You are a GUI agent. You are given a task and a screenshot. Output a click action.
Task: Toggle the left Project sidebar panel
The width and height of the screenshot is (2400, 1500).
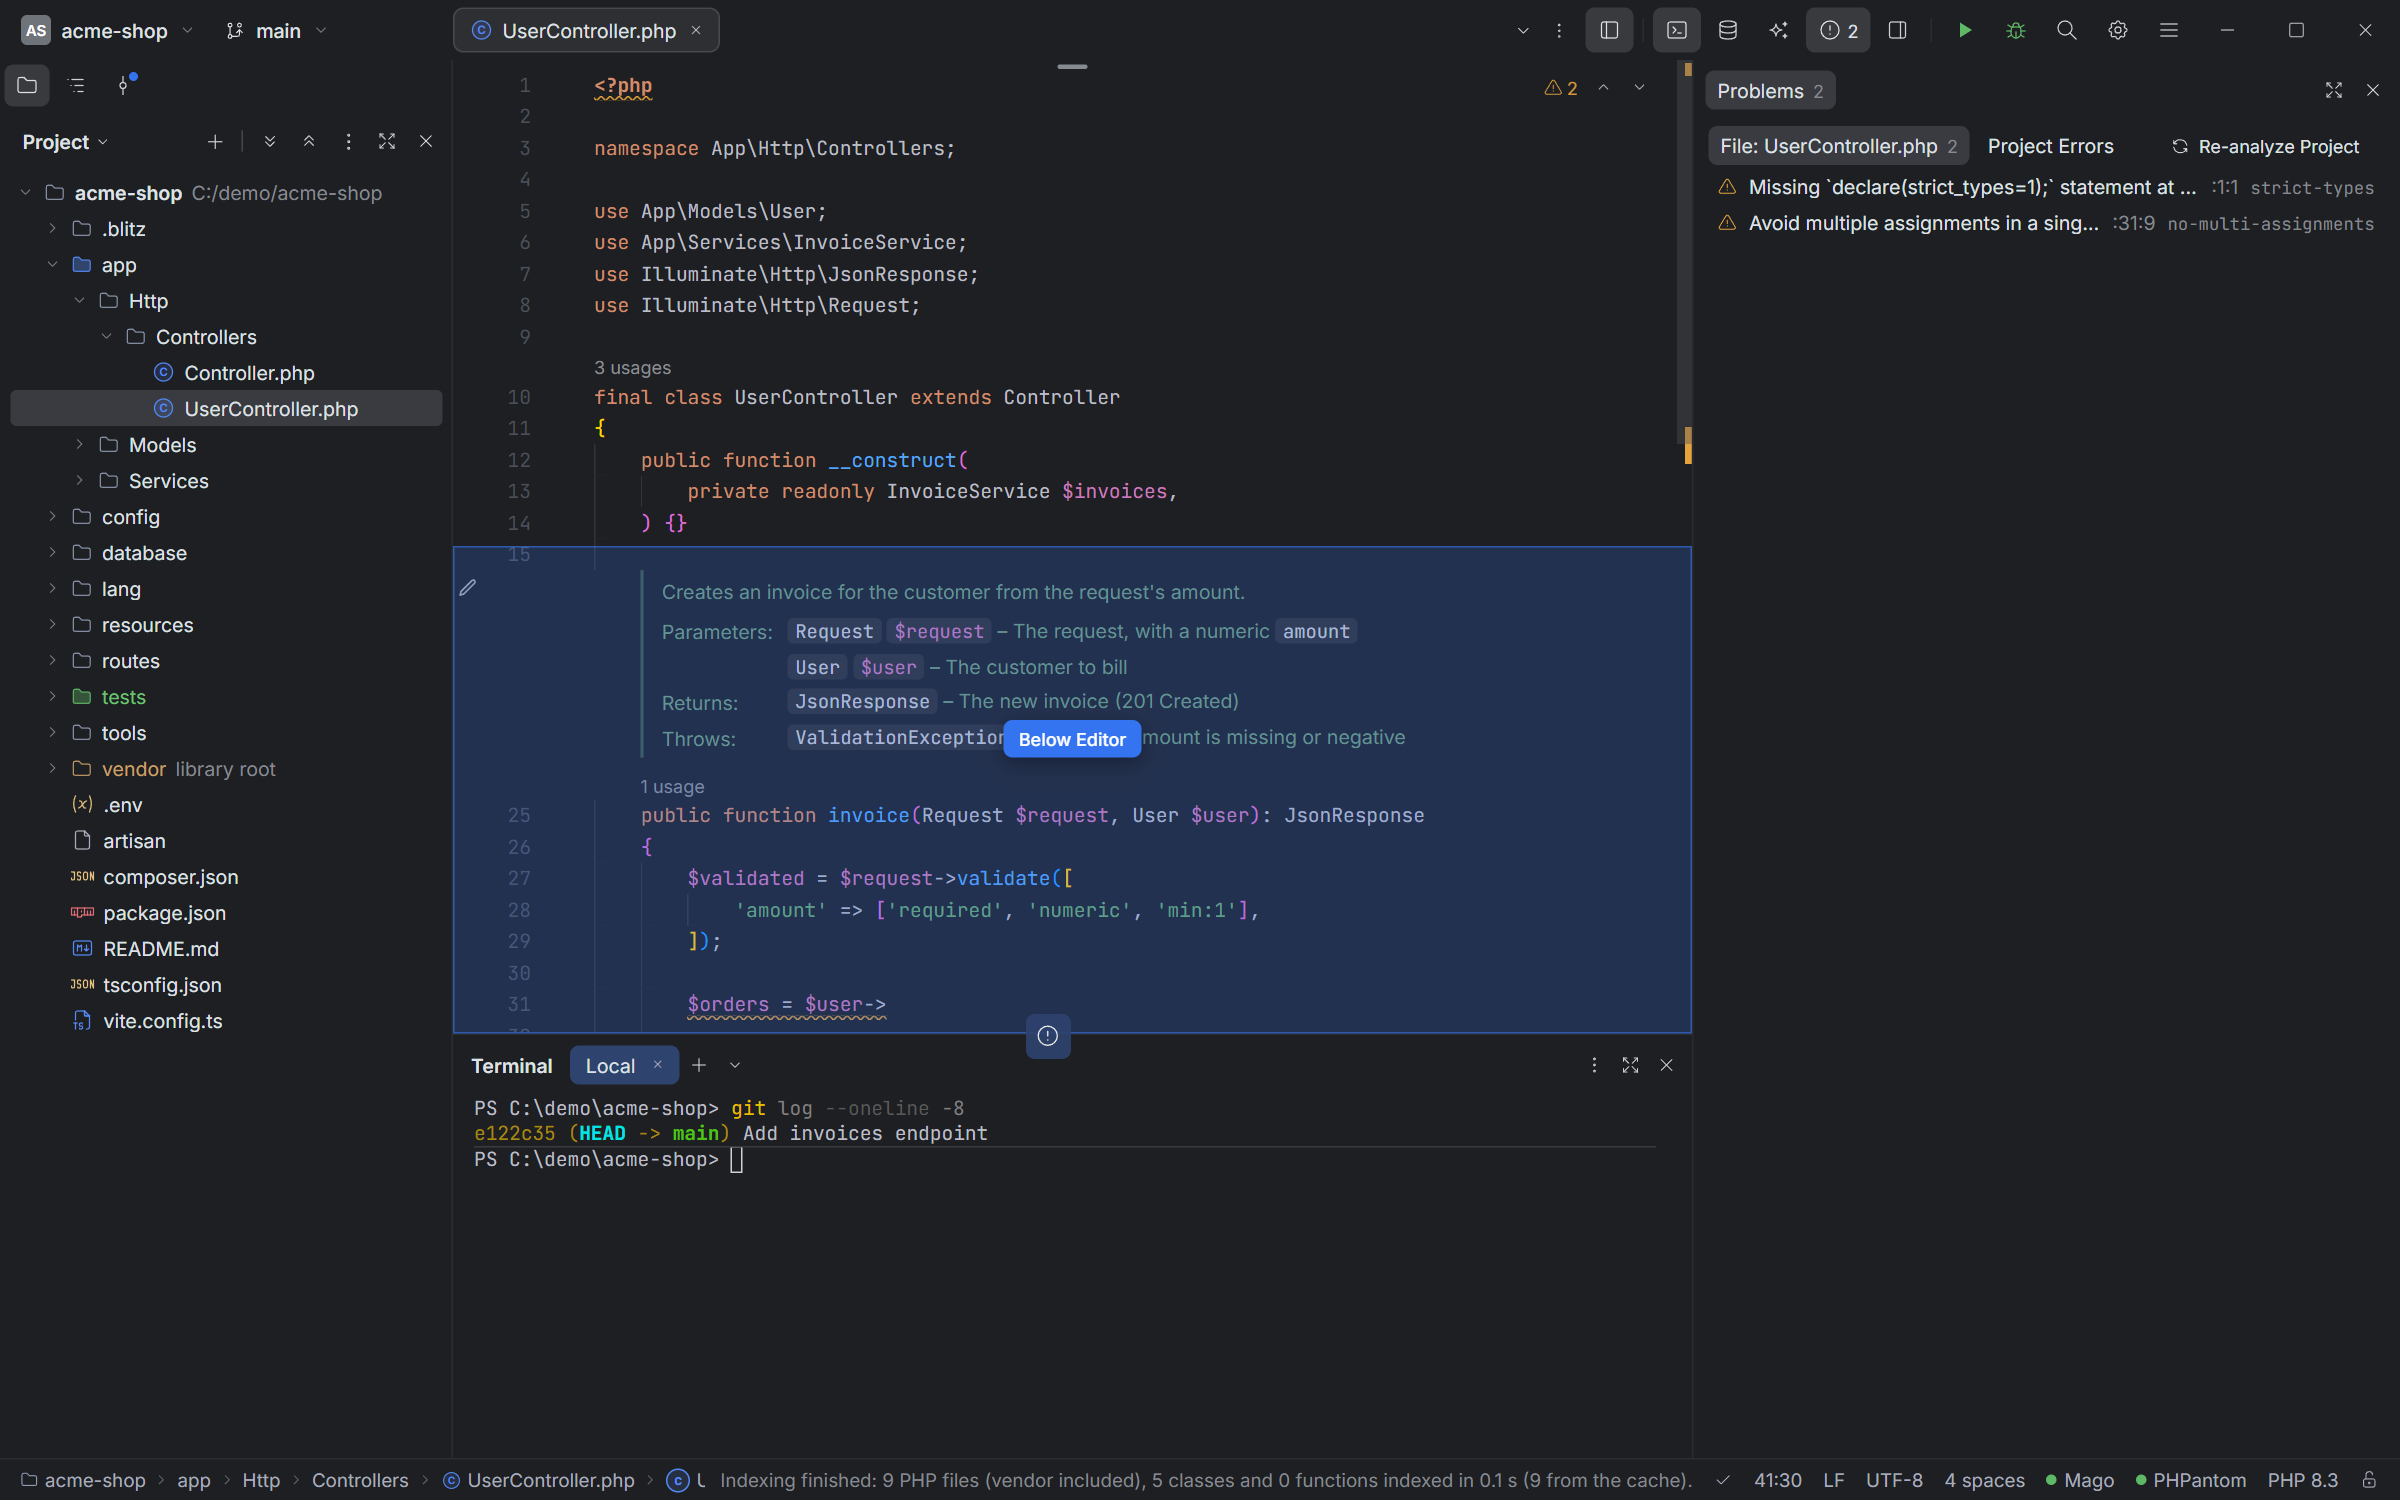(1609, 30)
